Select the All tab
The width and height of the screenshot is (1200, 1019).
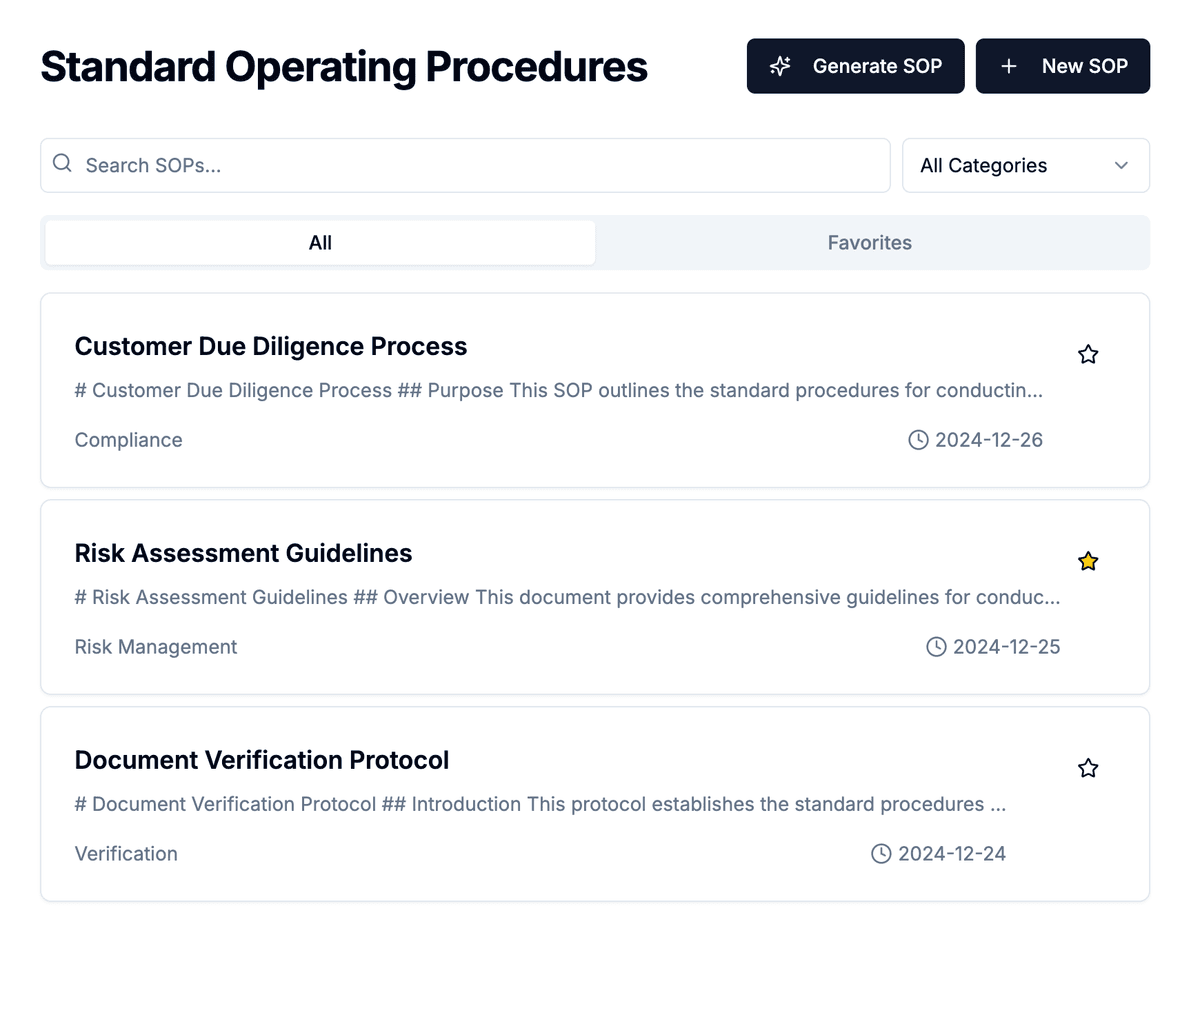pos(319,242)
